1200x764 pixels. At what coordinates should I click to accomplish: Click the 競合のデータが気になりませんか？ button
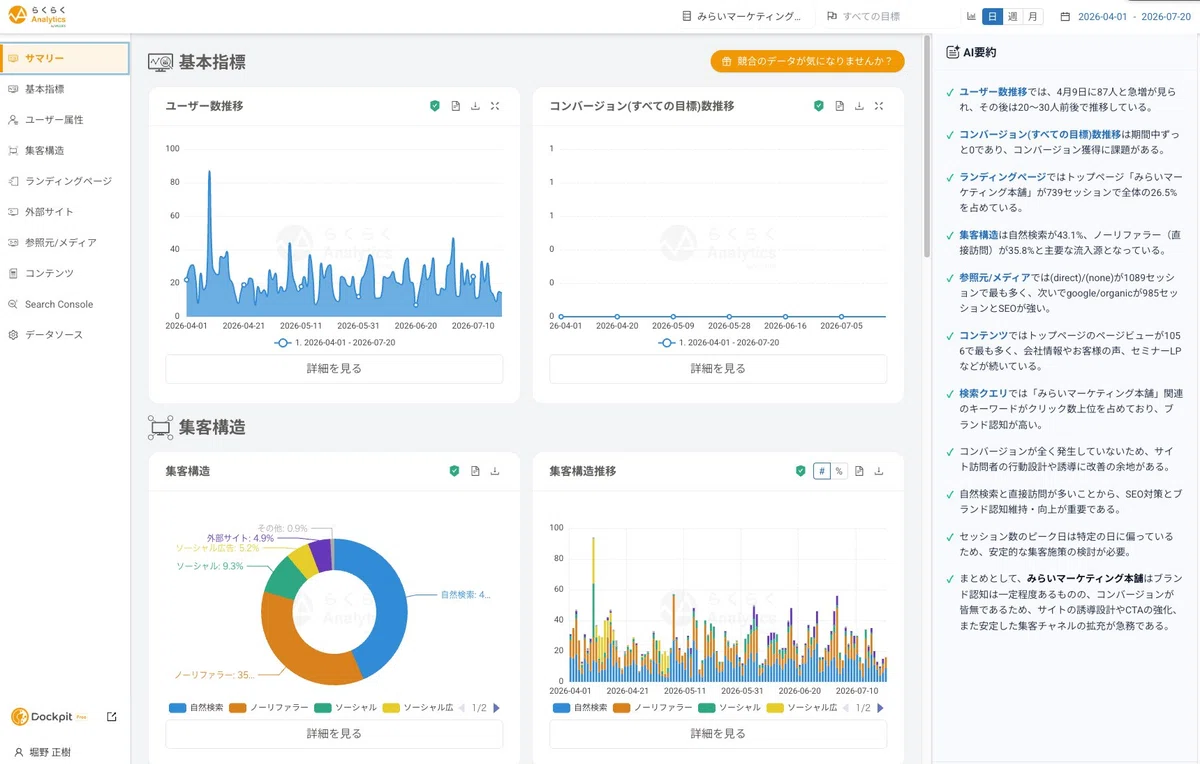click(x=807, y=61)
